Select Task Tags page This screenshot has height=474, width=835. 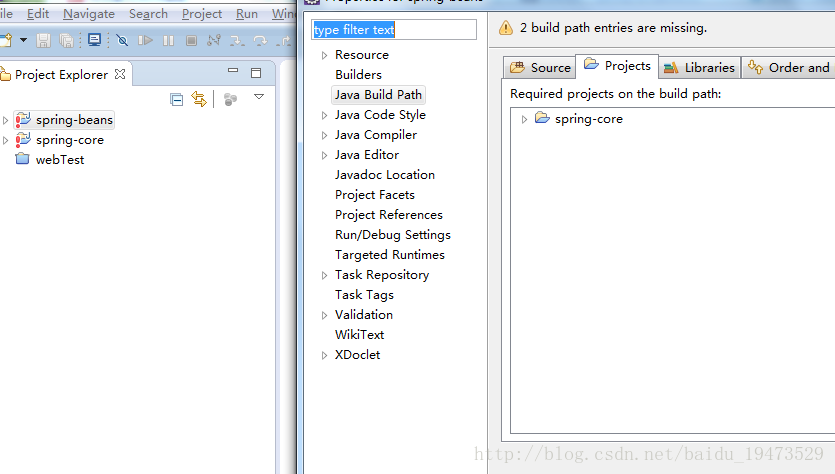click(364, 295)
